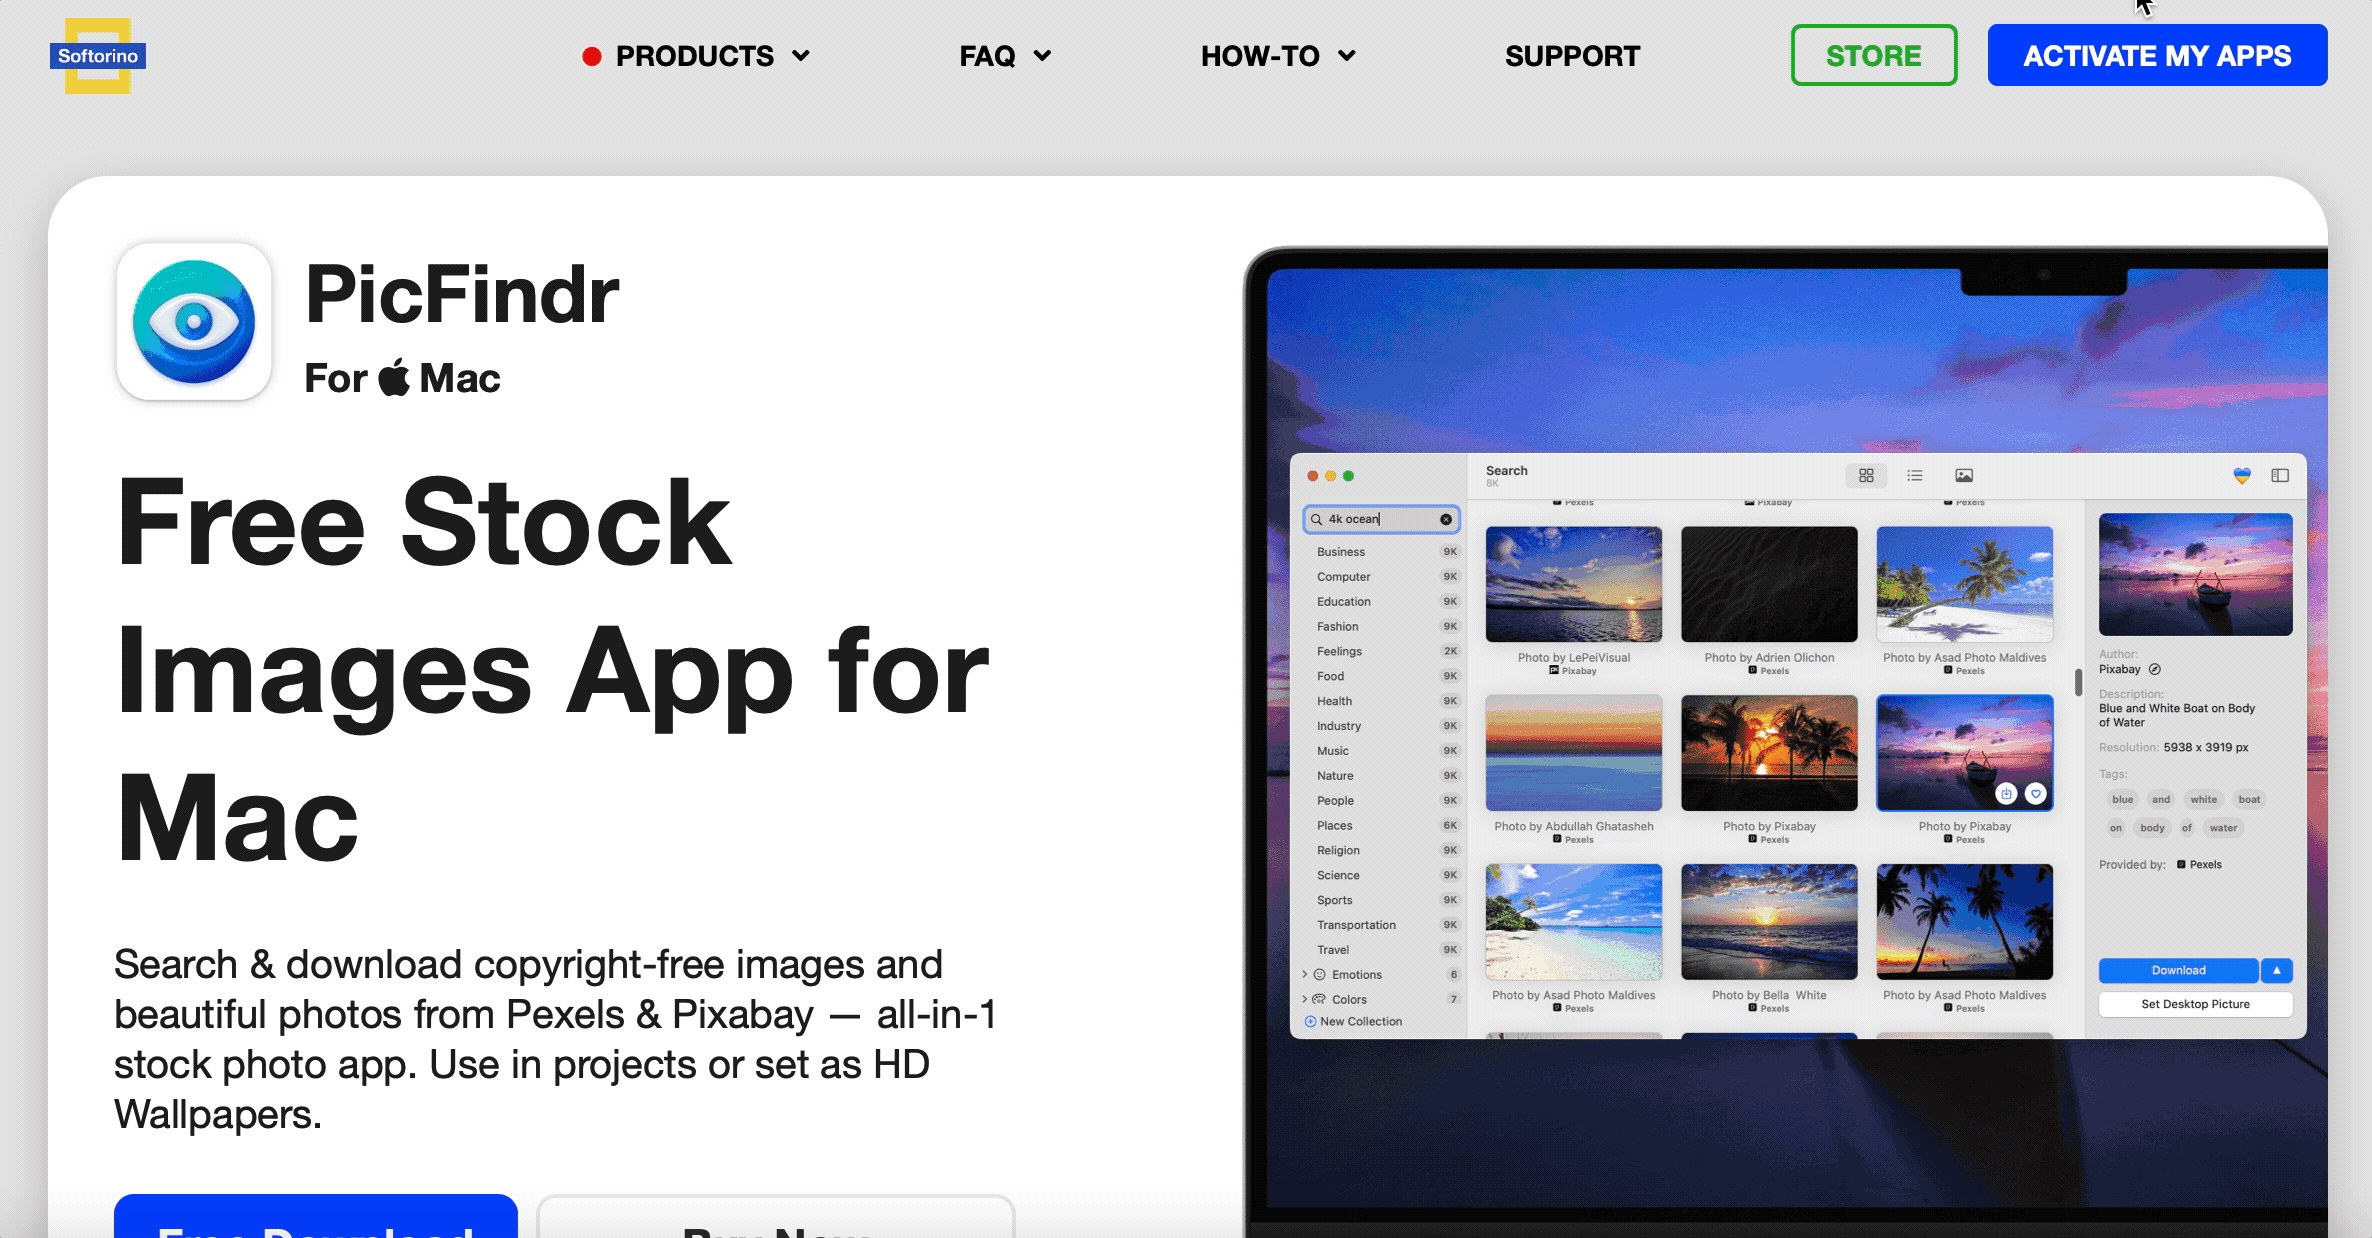Click the results scrollbar handle
This screenshot has height=1238, width=2372.
[x=2078, y=682]
